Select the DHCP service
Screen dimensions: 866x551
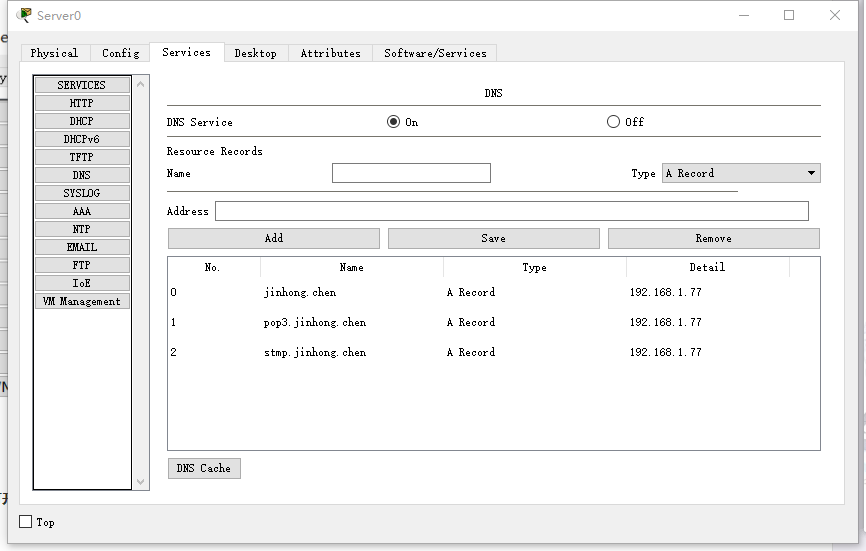82,121
